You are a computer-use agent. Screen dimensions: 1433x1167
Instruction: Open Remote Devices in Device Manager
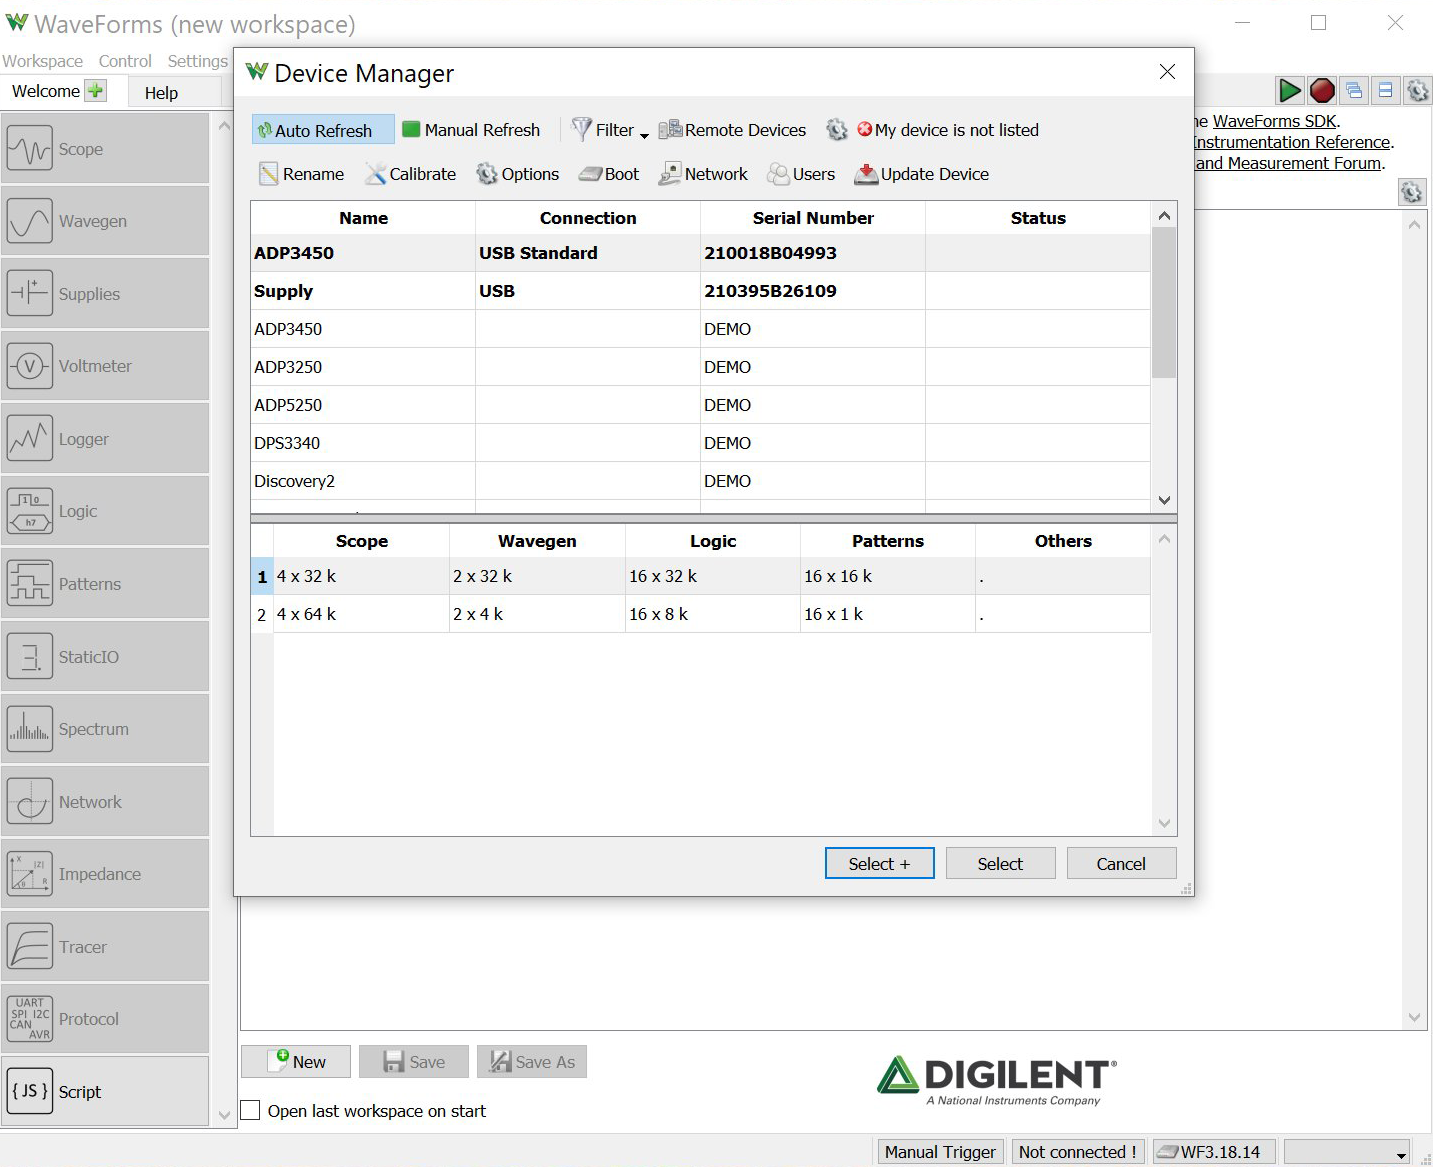pyautogui.click(x=732, y=130)
